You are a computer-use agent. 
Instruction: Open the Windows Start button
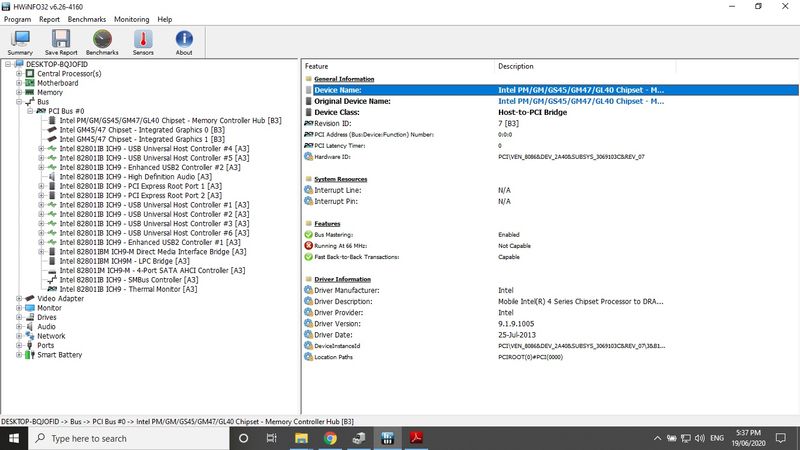(x=14, y=438)
